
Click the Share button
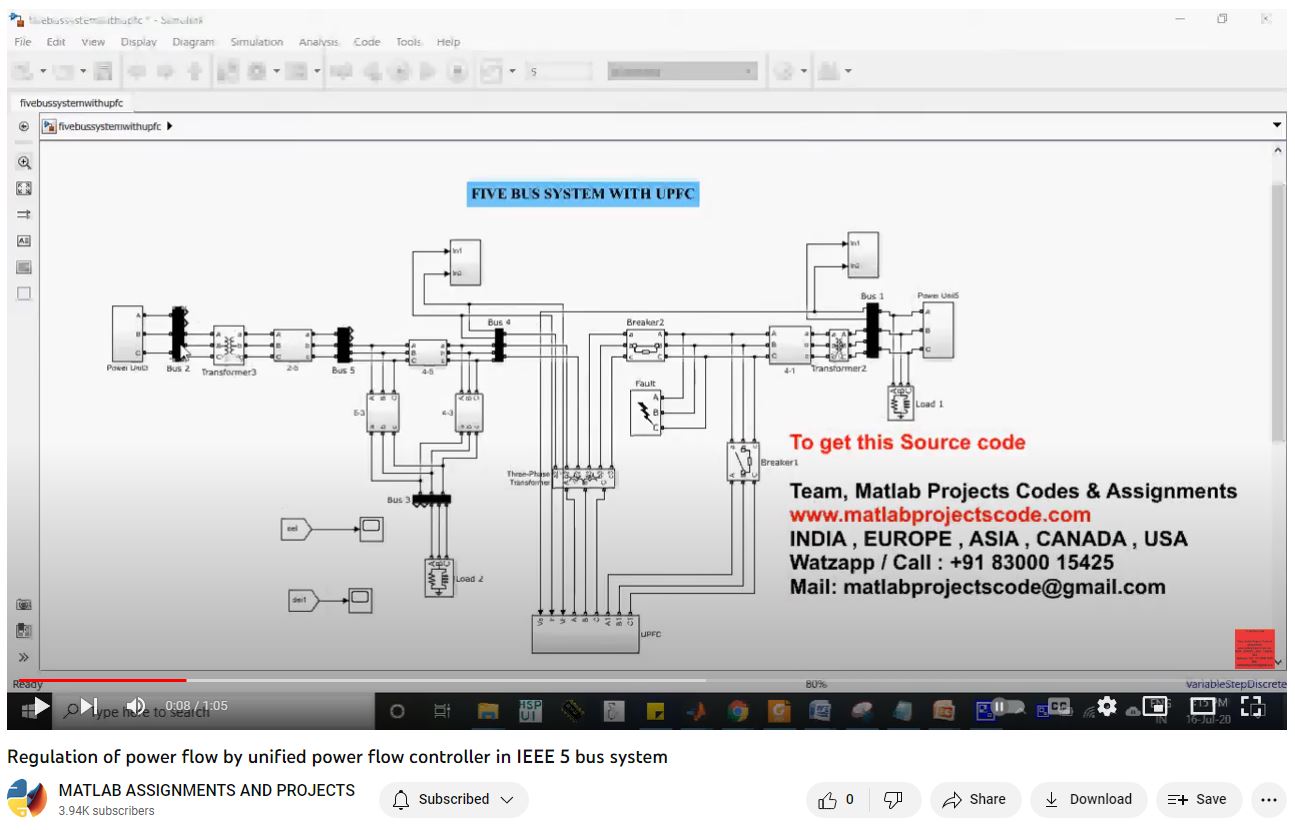pyautogui.click(x=975, y=799)
